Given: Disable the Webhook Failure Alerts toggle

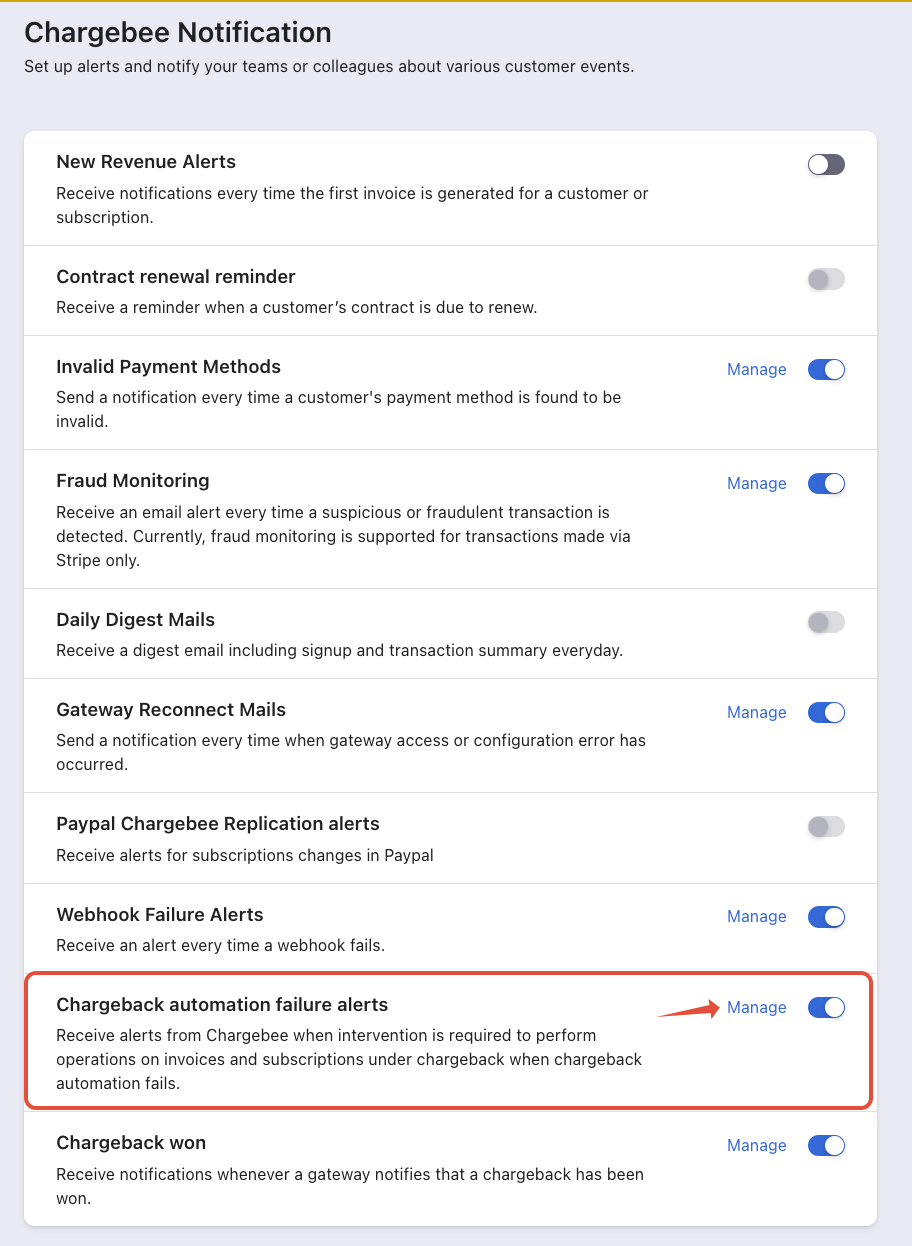Looking at the screenshot, I should [826, 917].
